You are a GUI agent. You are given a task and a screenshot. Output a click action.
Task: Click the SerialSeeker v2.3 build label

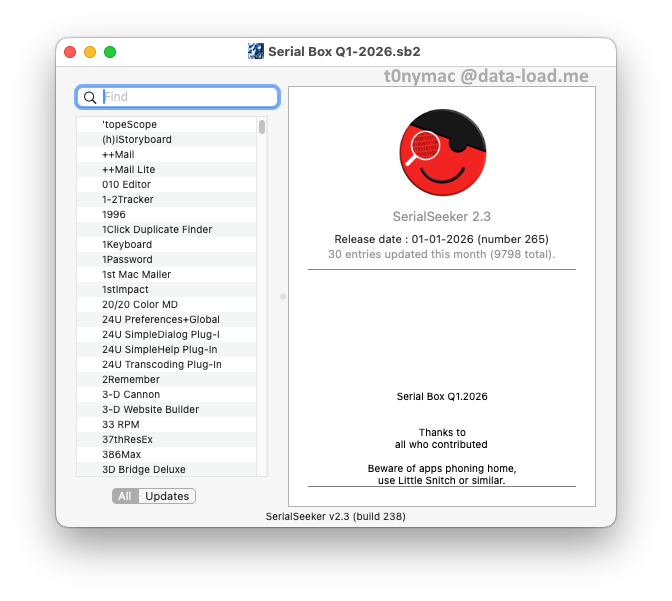(336, 517)
